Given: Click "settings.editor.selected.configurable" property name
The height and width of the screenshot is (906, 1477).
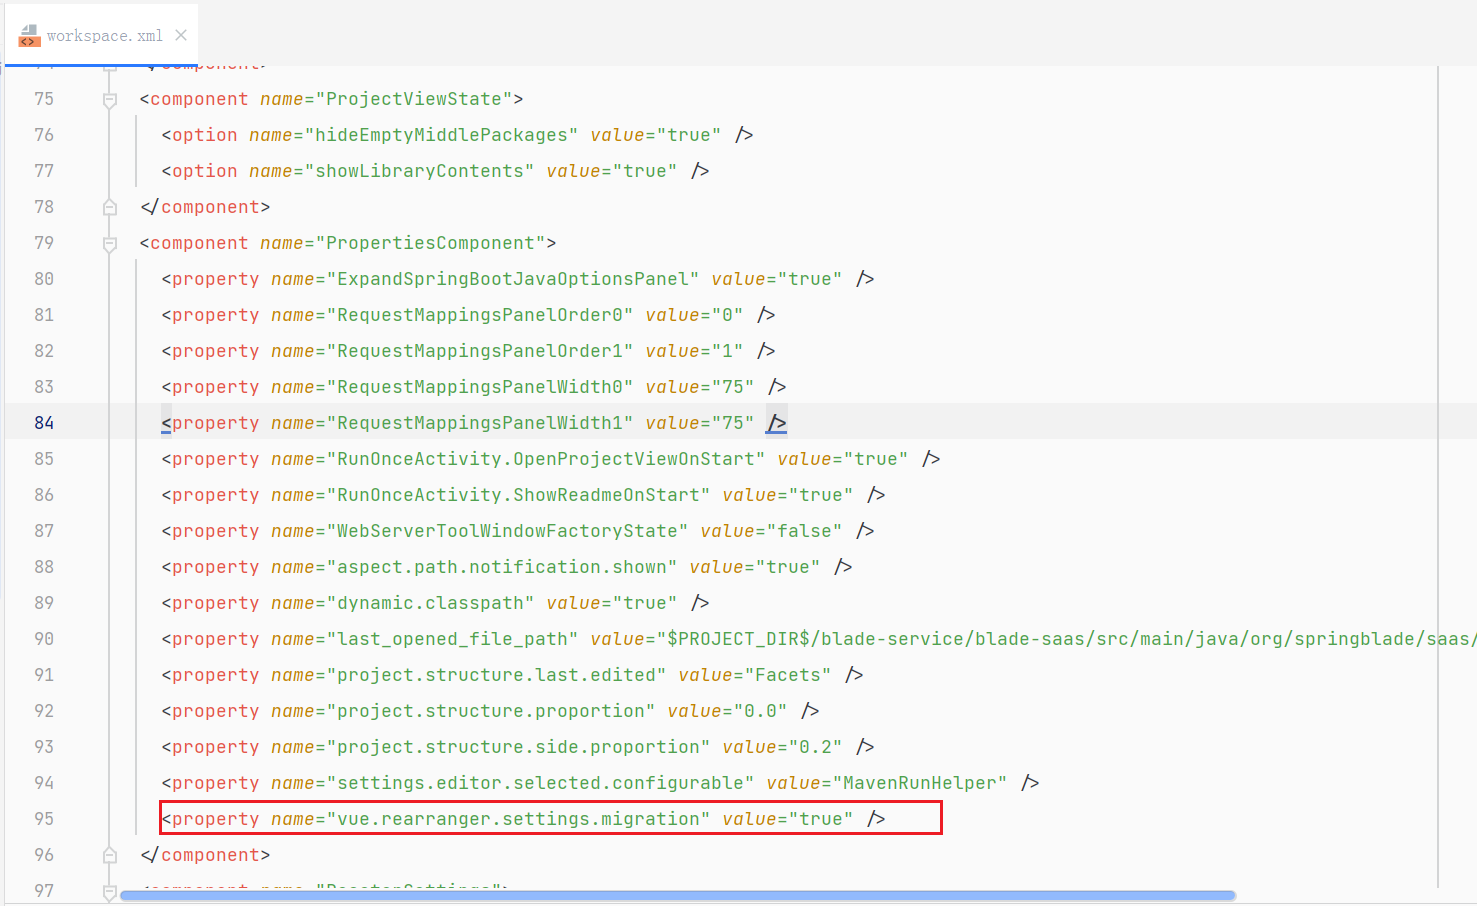Looking at the screenshot, I should click(540, 783).
